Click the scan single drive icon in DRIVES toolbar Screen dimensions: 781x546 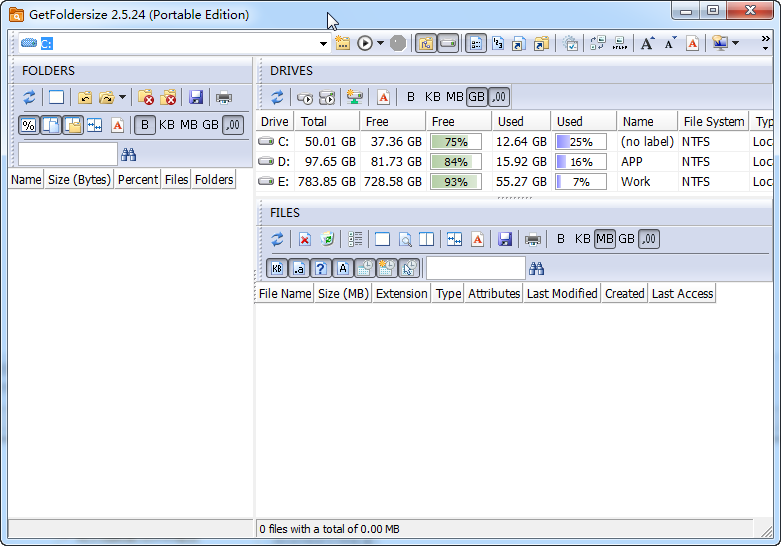click(x=305, y=97)
